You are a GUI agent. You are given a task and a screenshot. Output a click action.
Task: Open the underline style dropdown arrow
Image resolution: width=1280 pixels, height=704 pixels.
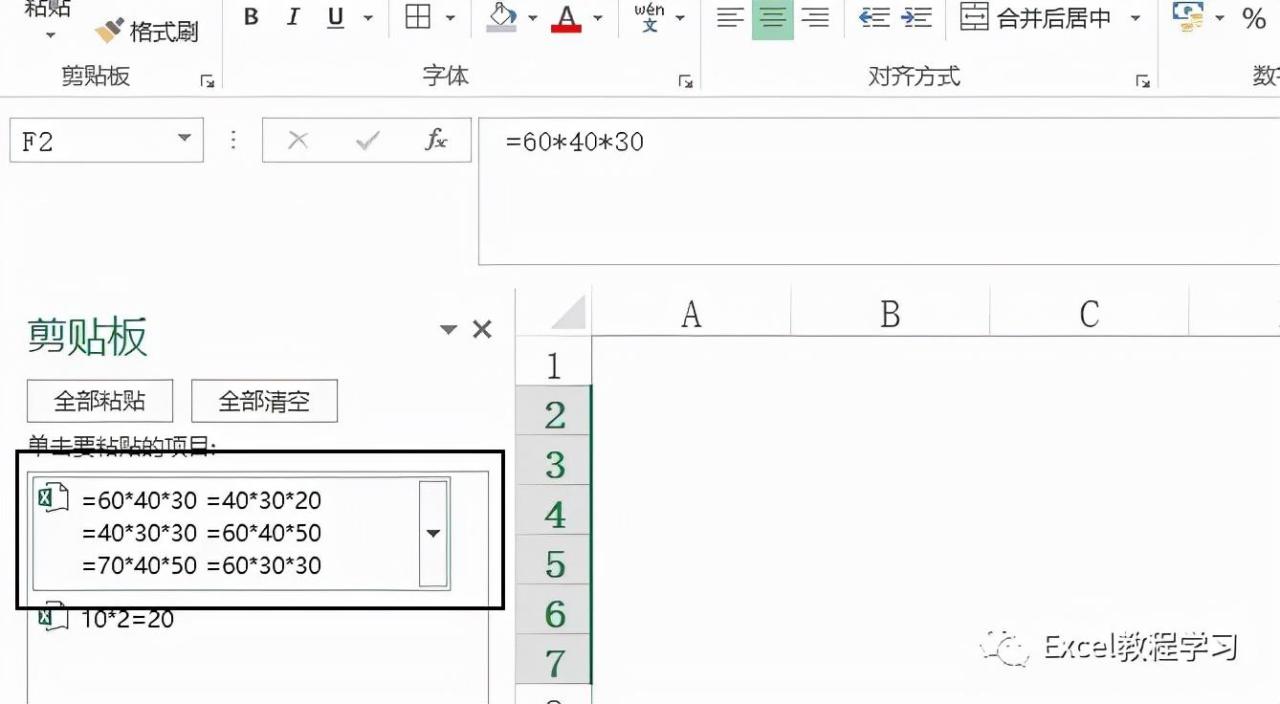click(x=367, y=17)
